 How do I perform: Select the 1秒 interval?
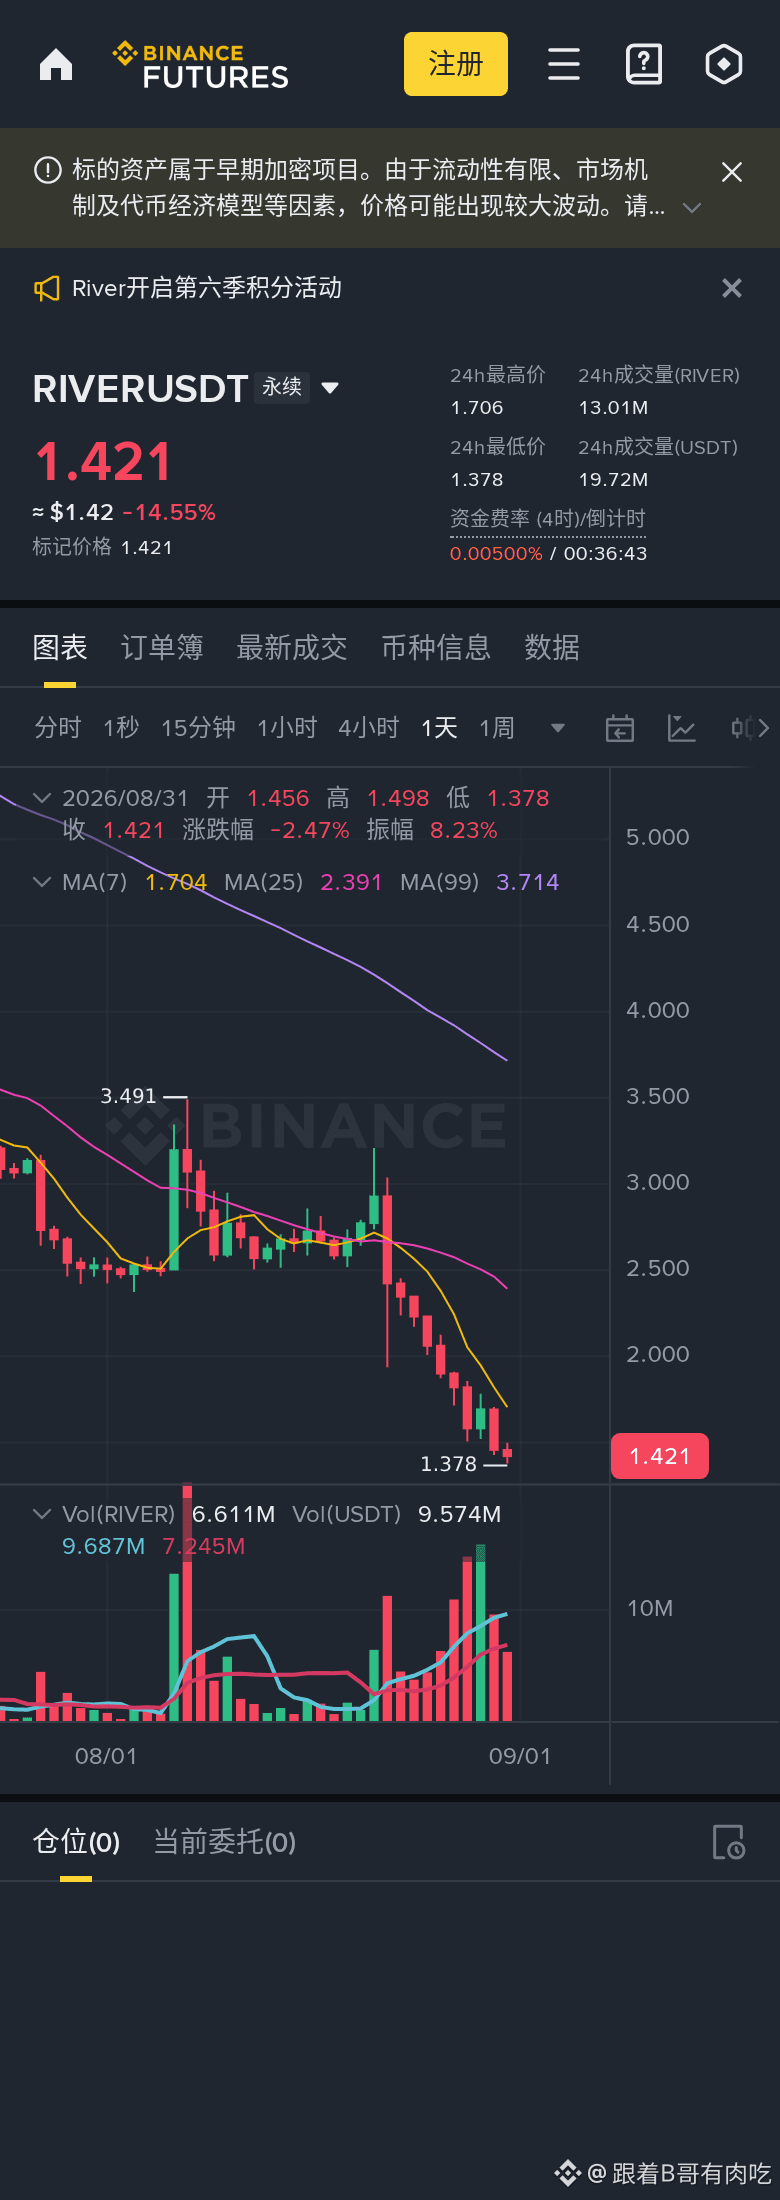[x=121, y=728]
